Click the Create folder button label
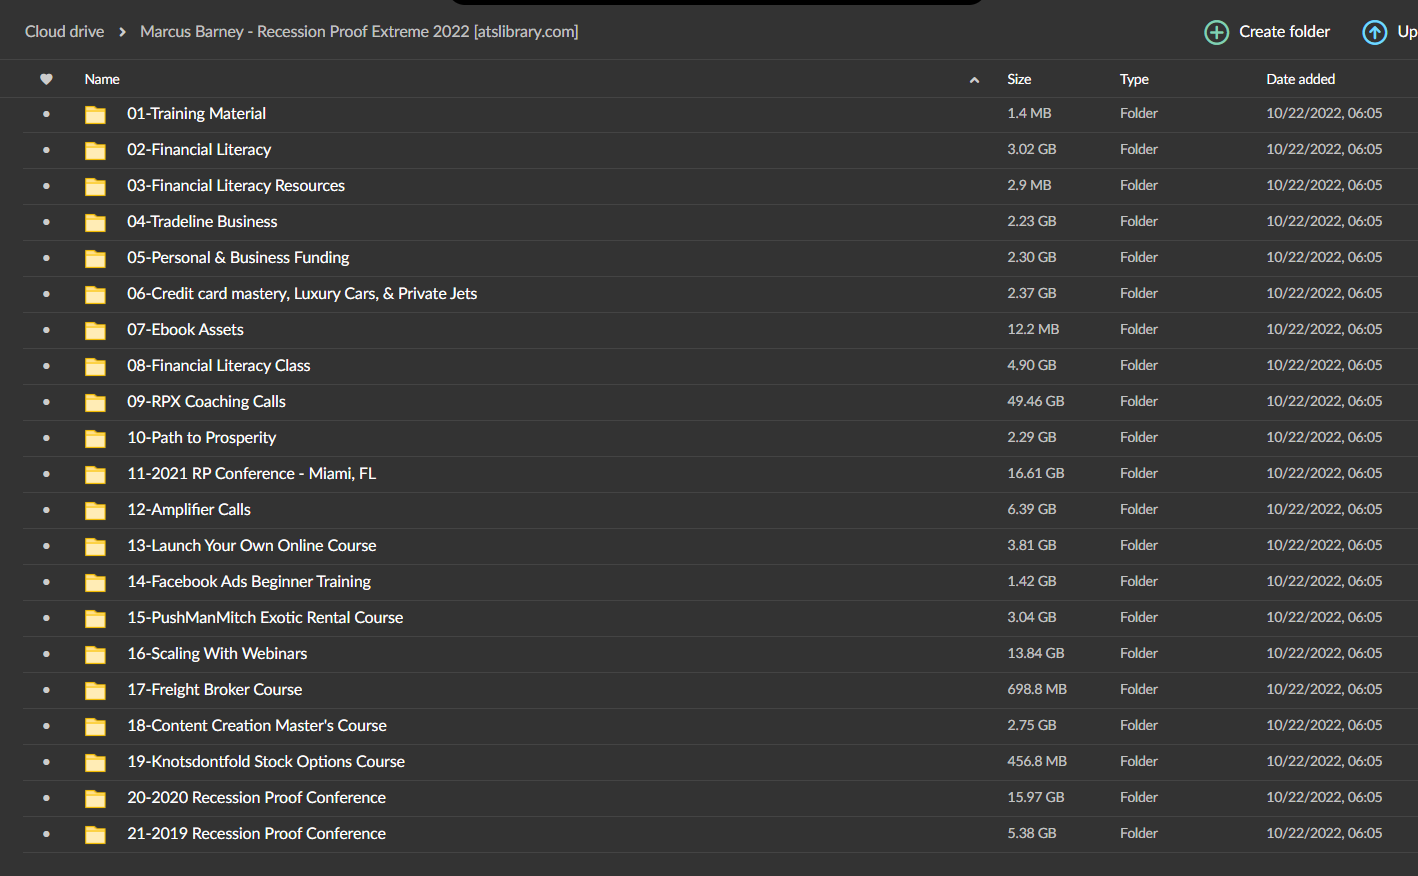 pos(1284,32)
